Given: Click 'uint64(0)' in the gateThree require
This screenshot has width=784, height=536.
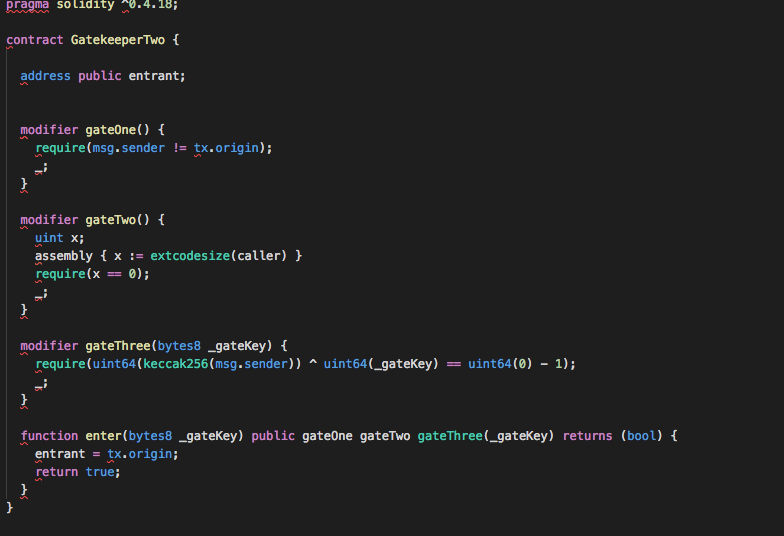Looking at the screenshot, I should point(500,364).
